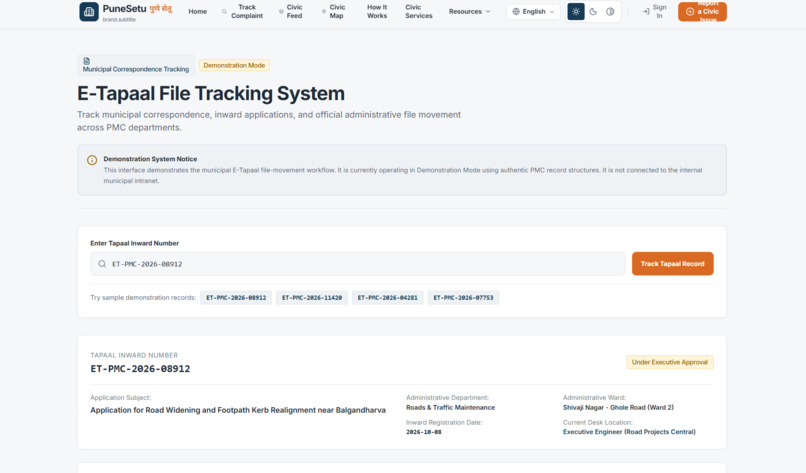Click the Municipal Correspondence Tracking badge

click(x=136, y=65)
